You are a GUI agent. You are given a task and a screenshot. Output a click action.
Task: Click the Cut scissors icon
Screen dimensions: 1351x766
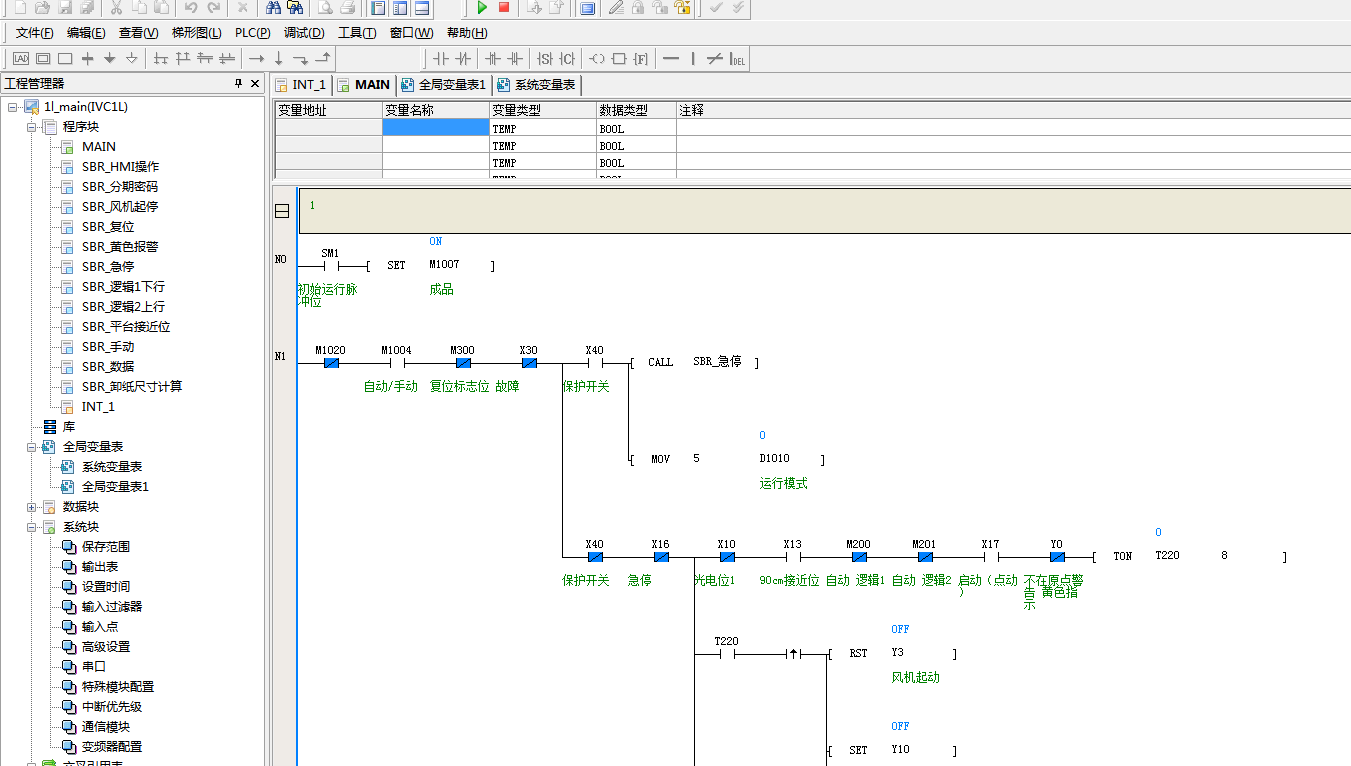click(116, 7)
